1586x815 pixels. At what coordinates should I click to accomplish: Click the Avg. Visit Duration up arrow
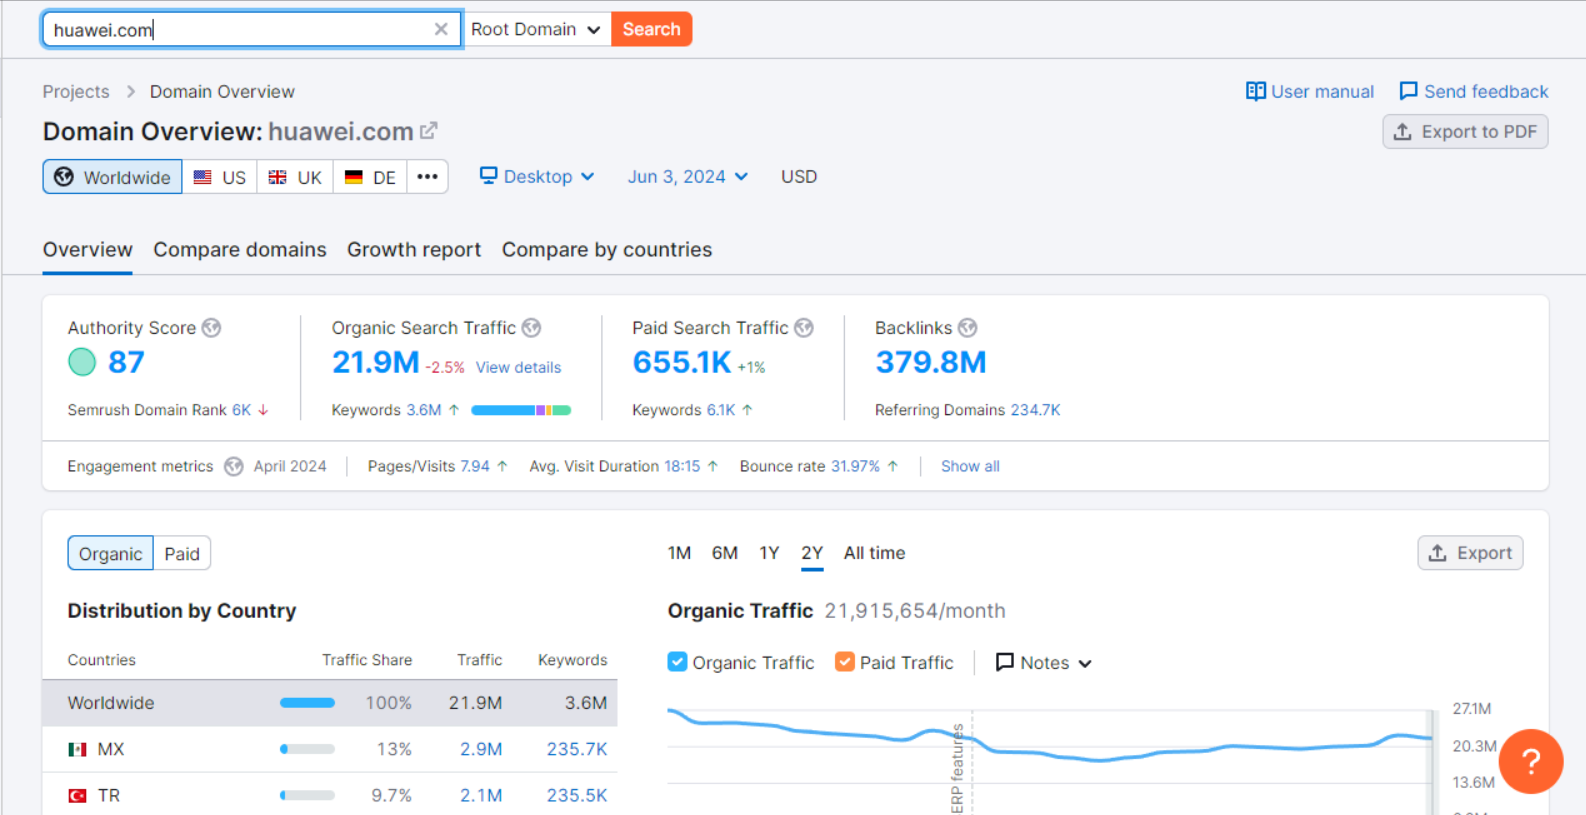[x=712, y=466]
